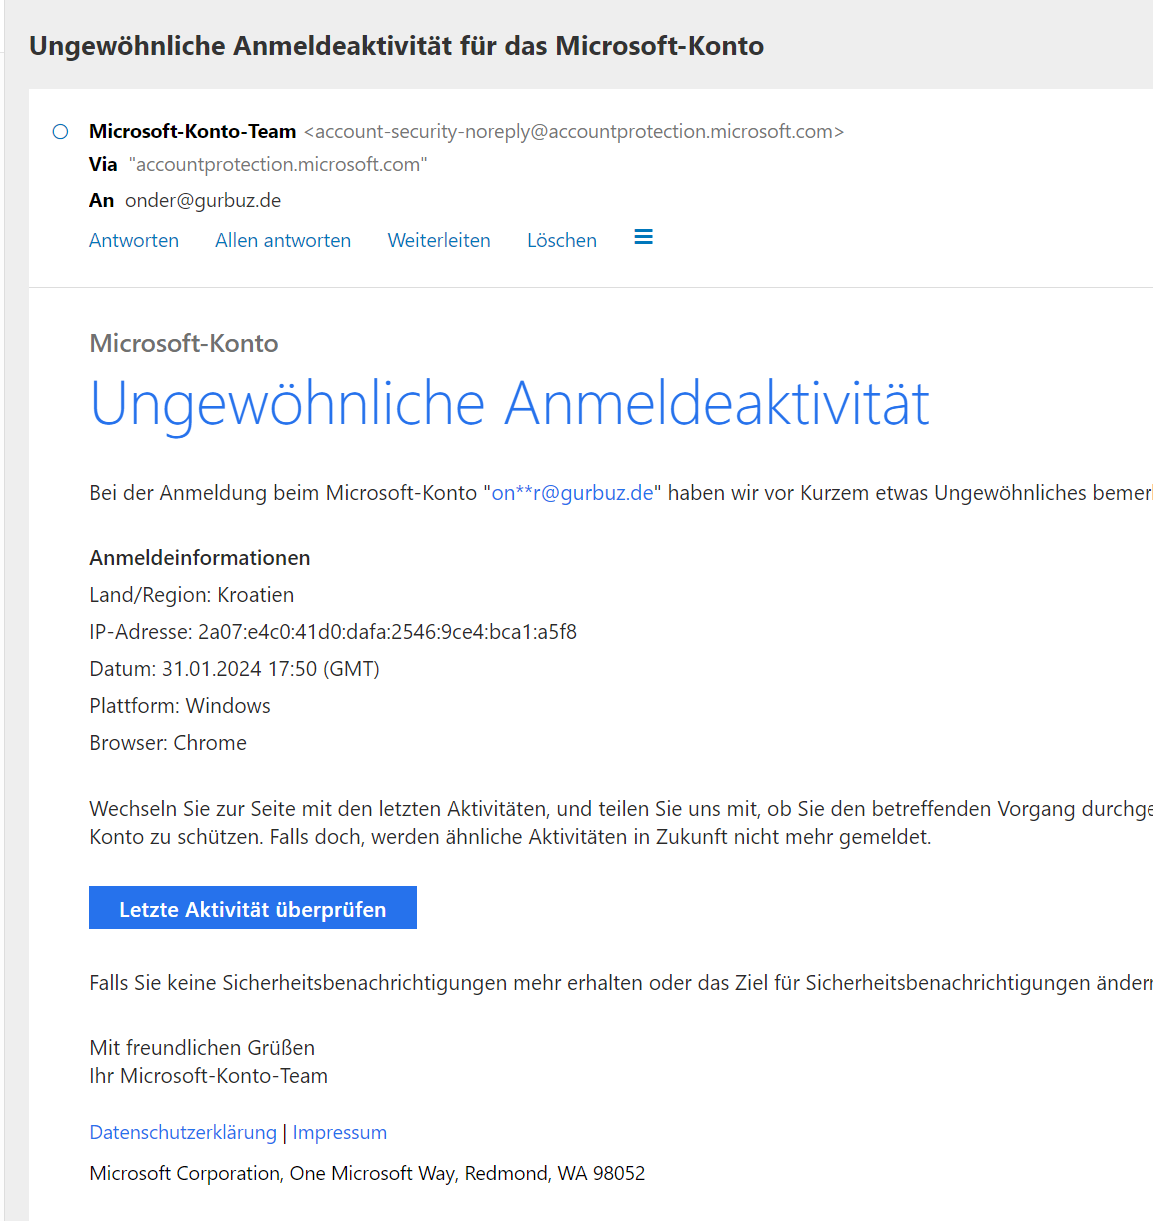
Task: Open the more actions hamburger menu
Action: [x=644, y=237]
